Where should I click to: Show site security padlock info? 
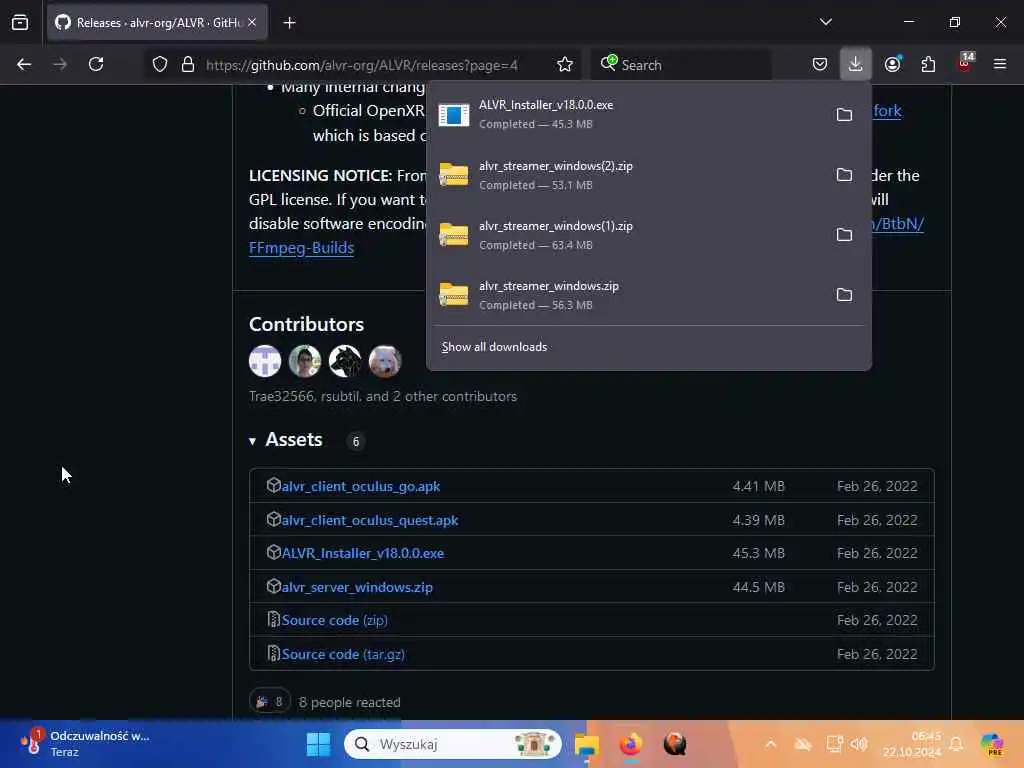click(x=188, y=65)
